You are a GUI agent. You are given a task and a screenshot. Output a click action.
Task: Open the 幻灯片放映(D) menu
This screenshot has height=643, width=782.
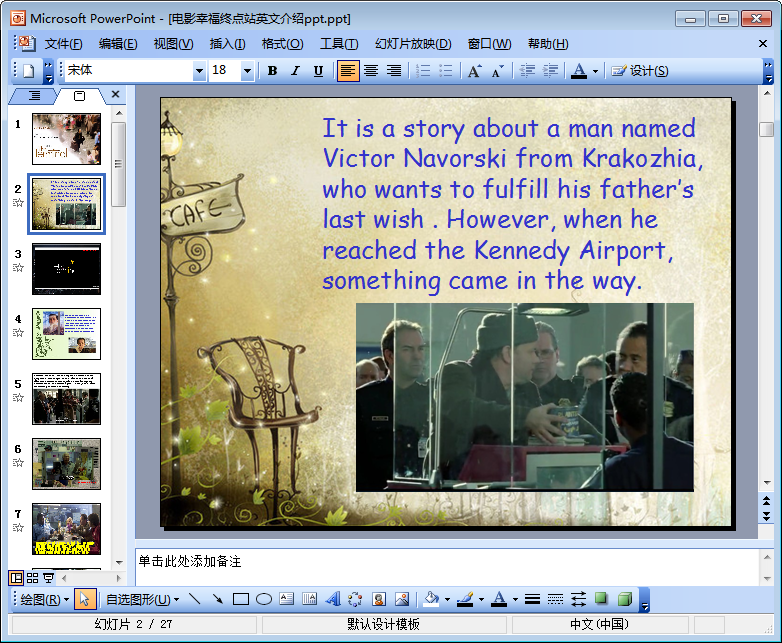[x=413, y=44]
